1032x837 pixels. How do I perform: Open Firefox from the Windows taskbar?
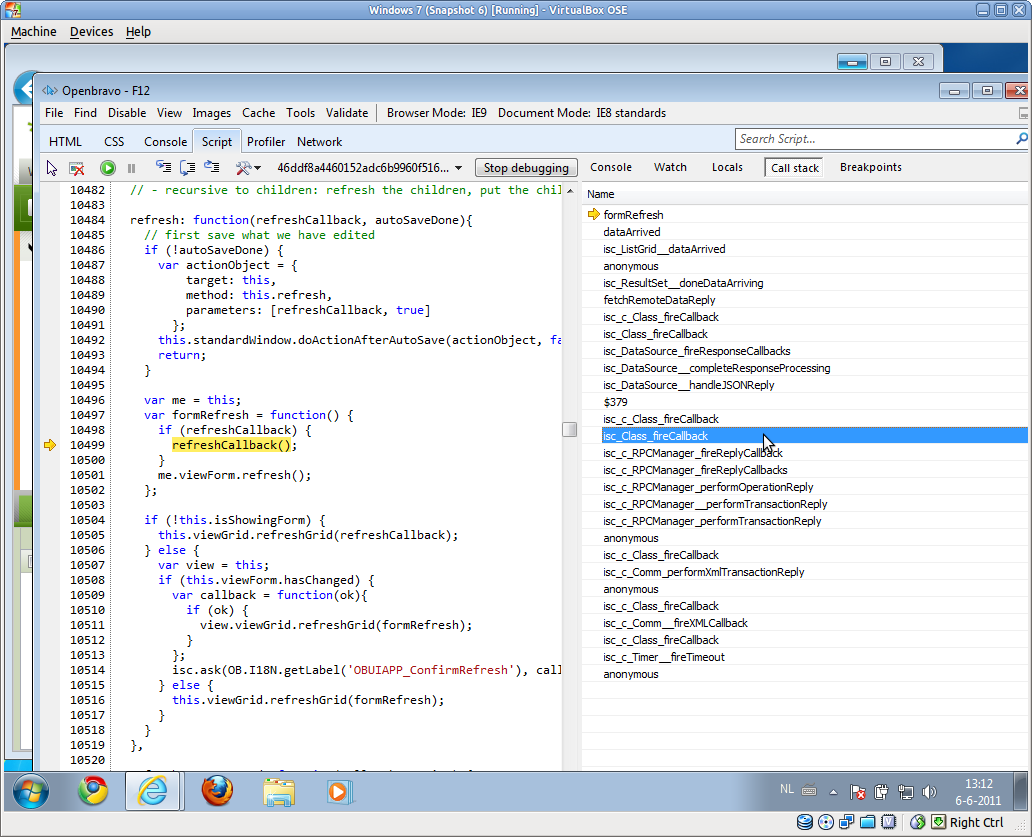[217, 791]
